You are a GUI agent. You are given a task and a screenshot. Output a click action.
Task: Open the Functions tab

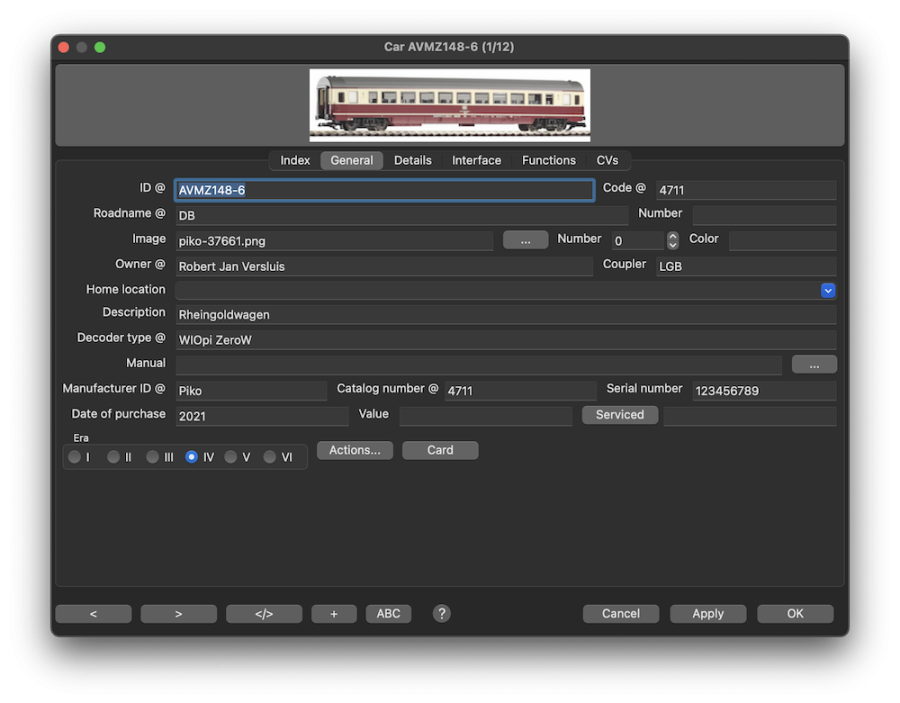(x=549, y=160)
